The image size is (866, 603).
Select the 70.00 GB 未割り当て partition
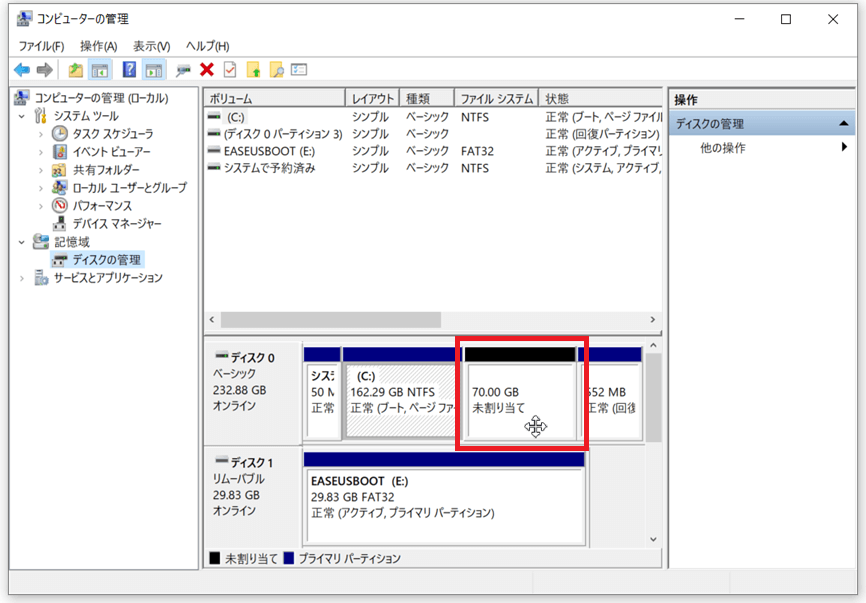coord(520,400)
